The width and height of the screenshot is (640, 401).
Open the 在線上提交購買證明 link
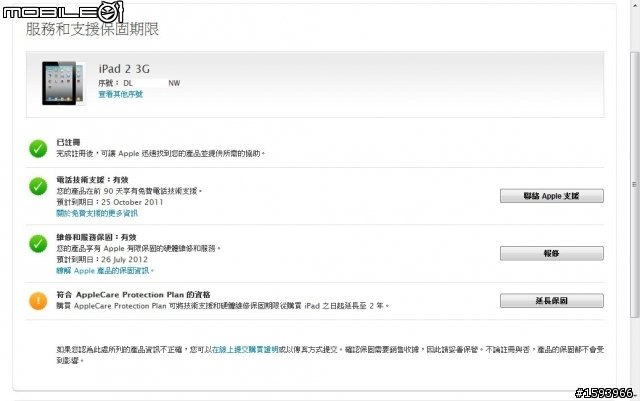(x=245, y=350)
